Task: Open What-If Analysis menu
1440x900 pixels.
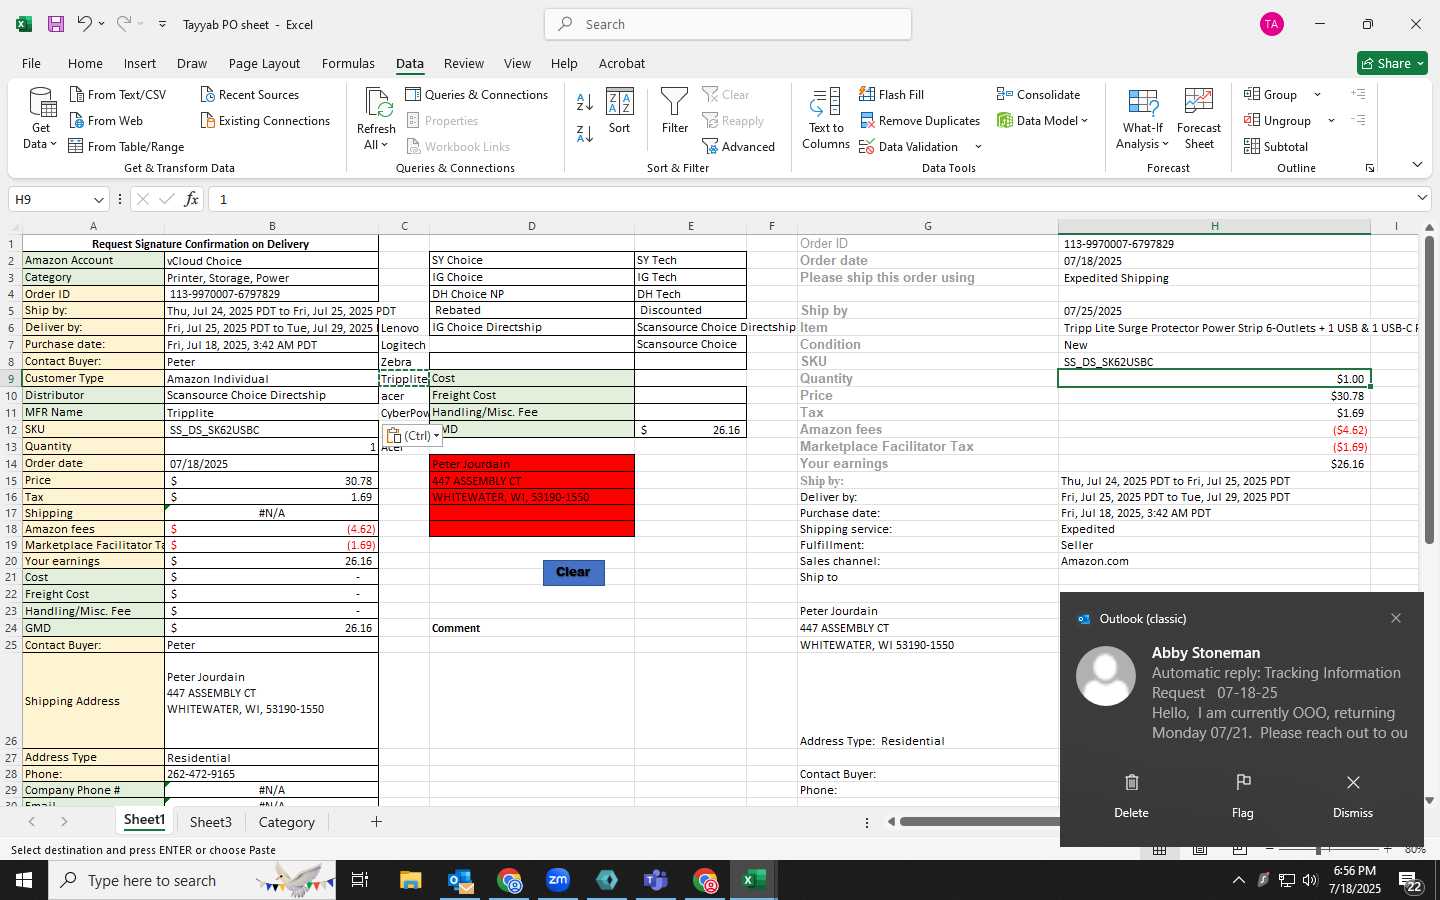Action: pyautogui.click(x=1143, y=119)
